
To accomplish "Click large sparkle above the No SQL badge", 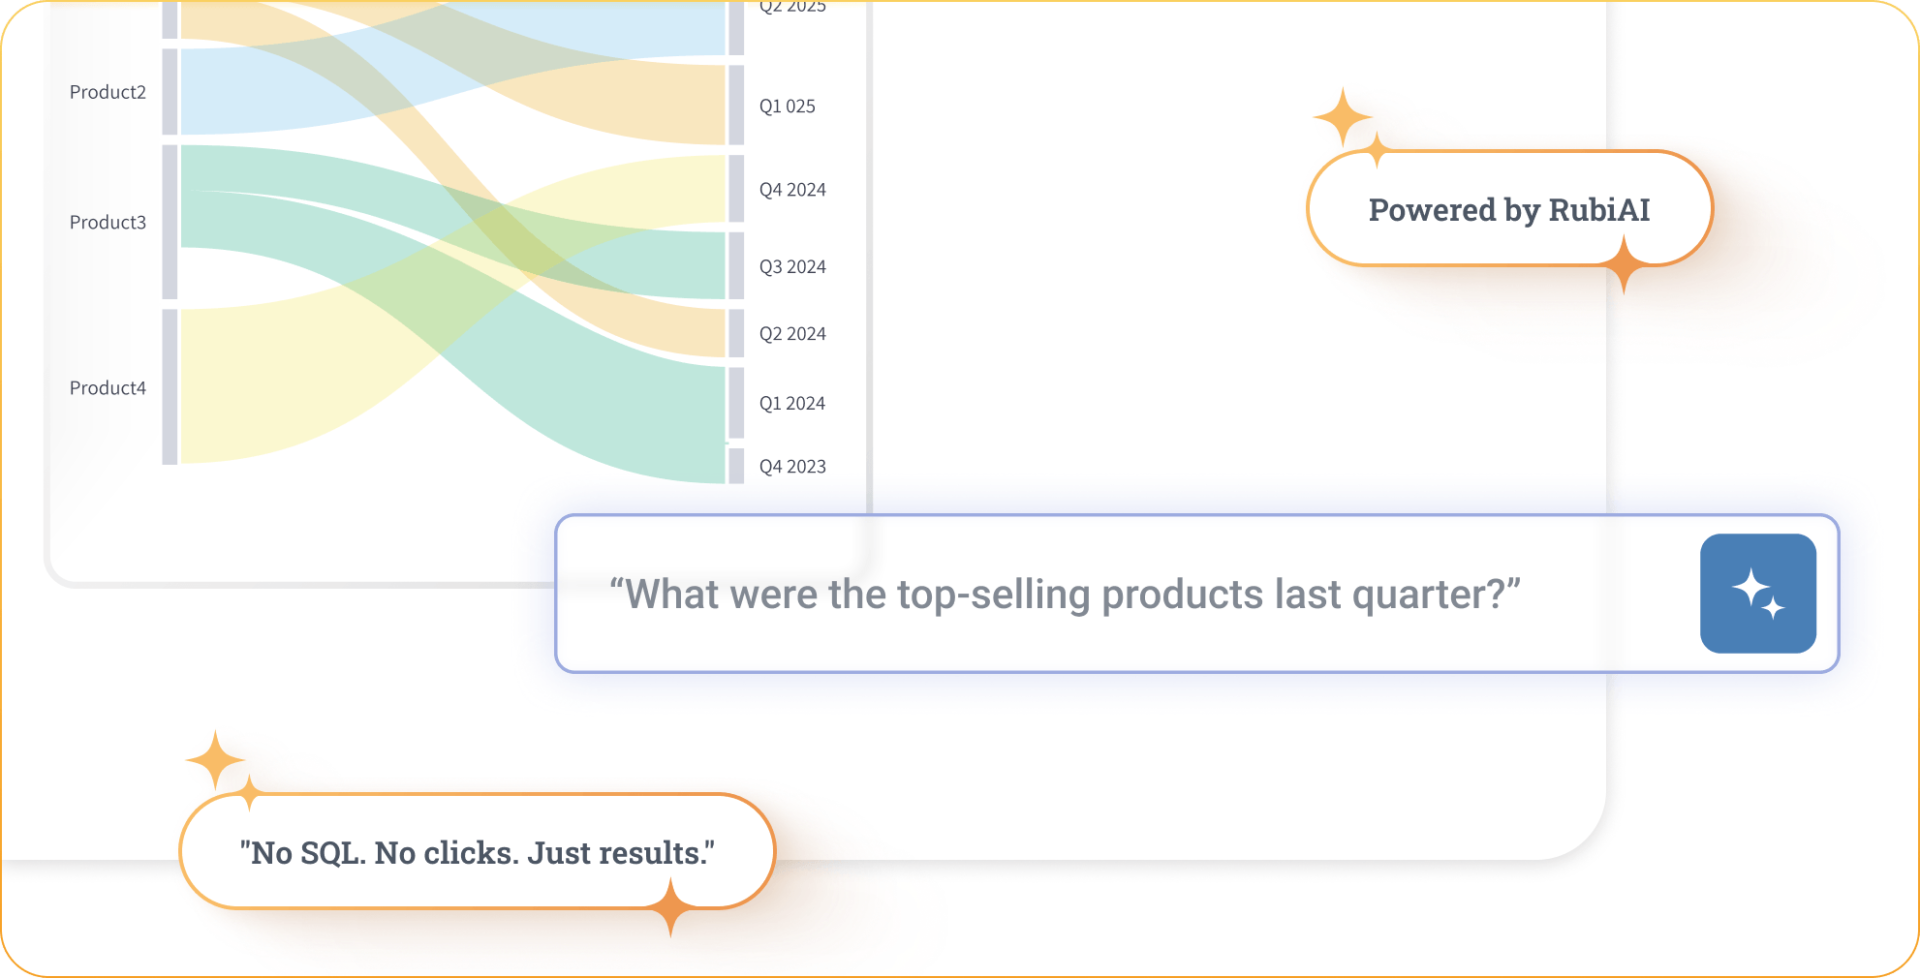I will point(215,761).
